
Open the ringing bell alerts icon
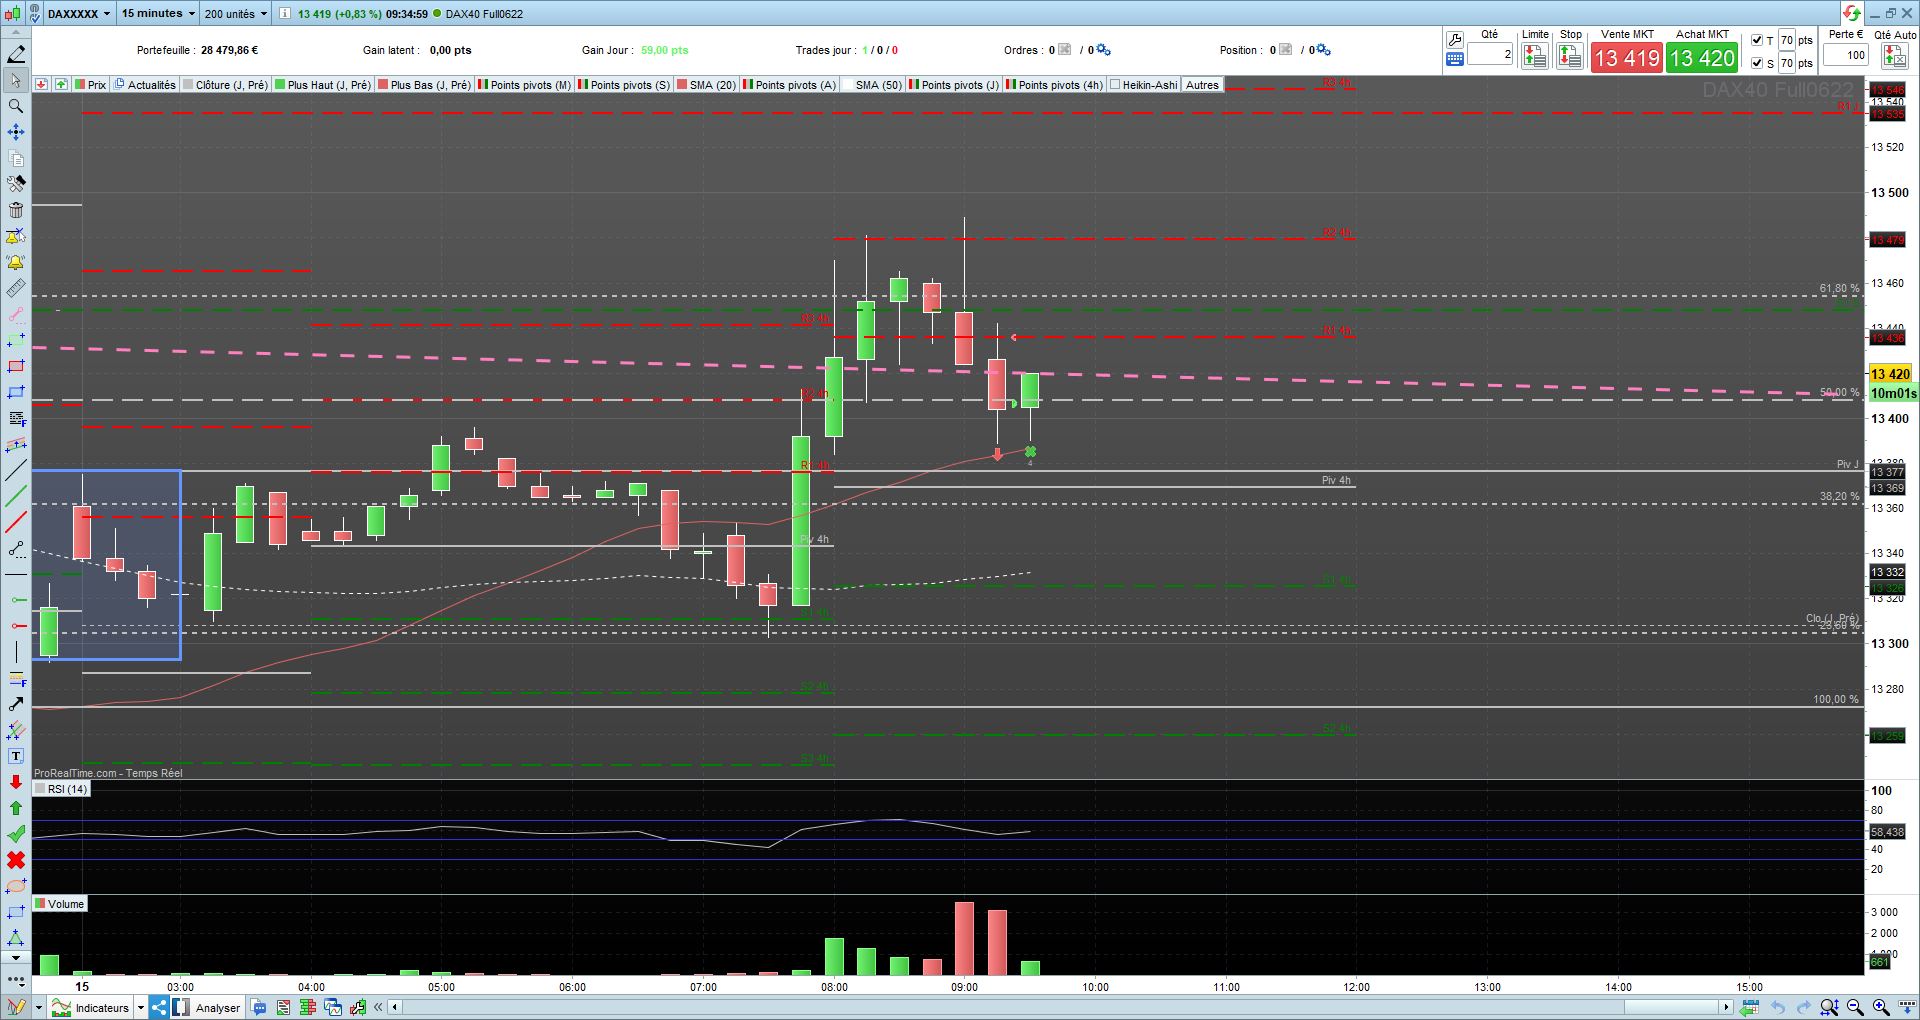[x=16, y=262]
